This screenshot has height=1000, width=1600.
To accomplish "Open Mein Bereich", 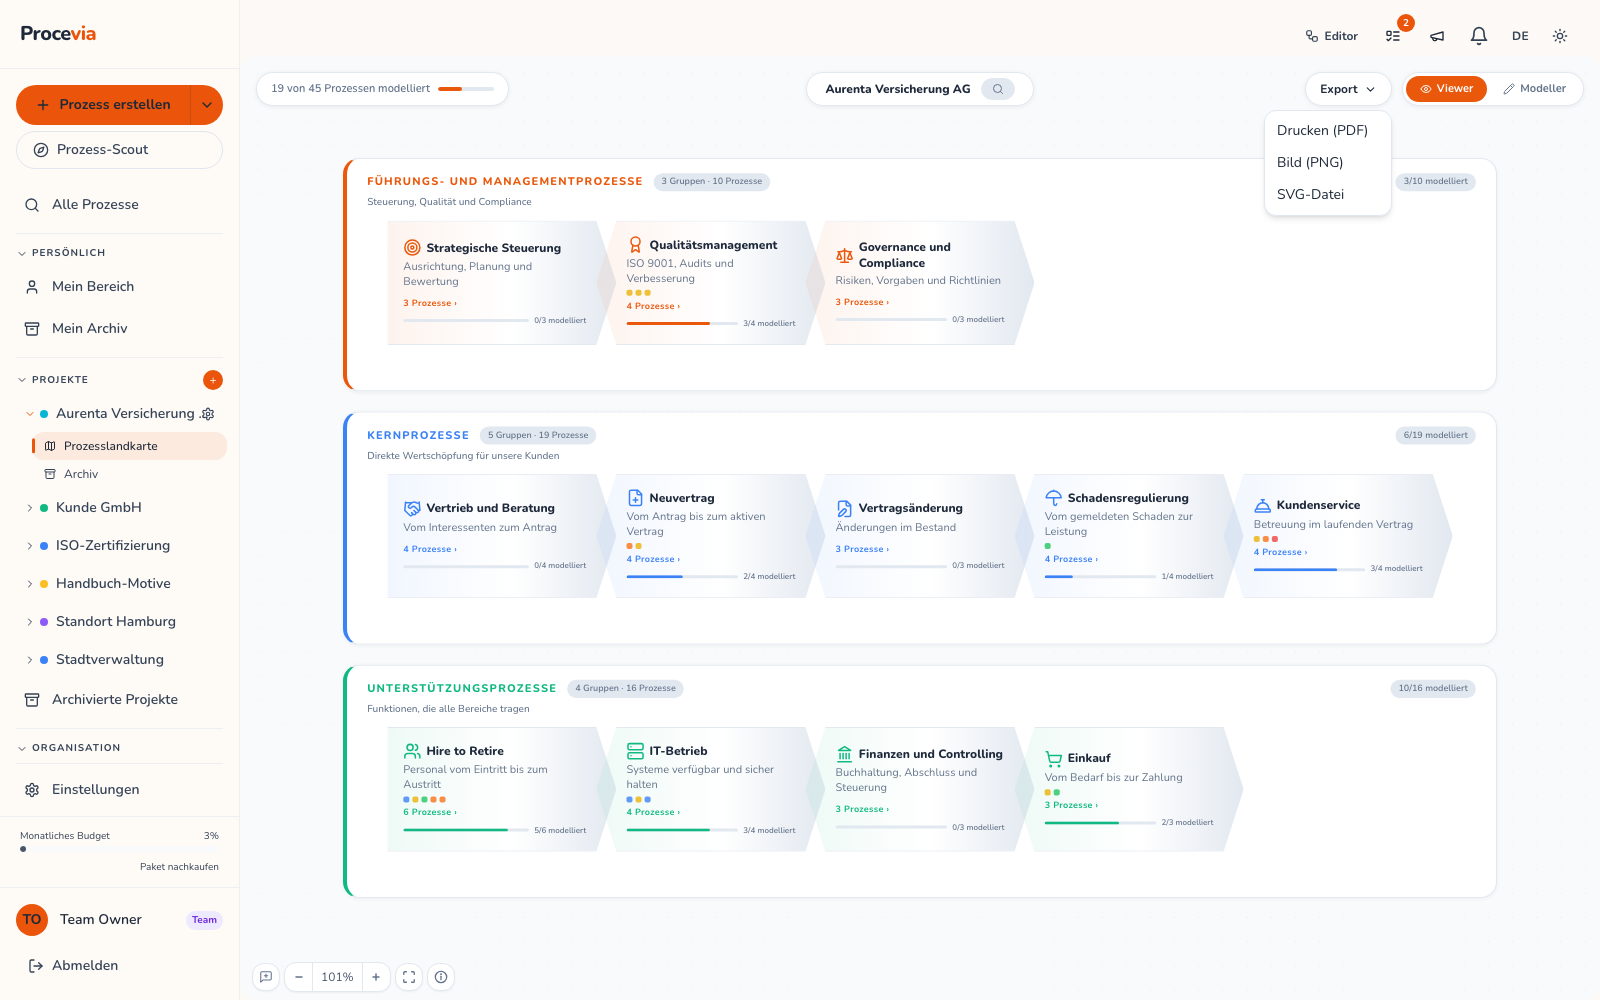I will [120, 286].
